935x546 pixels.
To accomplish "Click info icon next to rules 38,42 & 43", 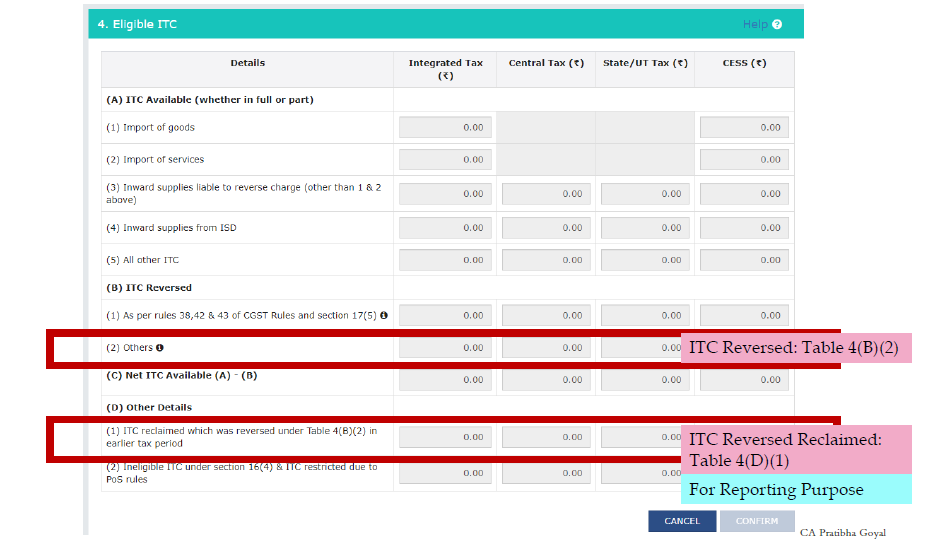I will point(384,316).
